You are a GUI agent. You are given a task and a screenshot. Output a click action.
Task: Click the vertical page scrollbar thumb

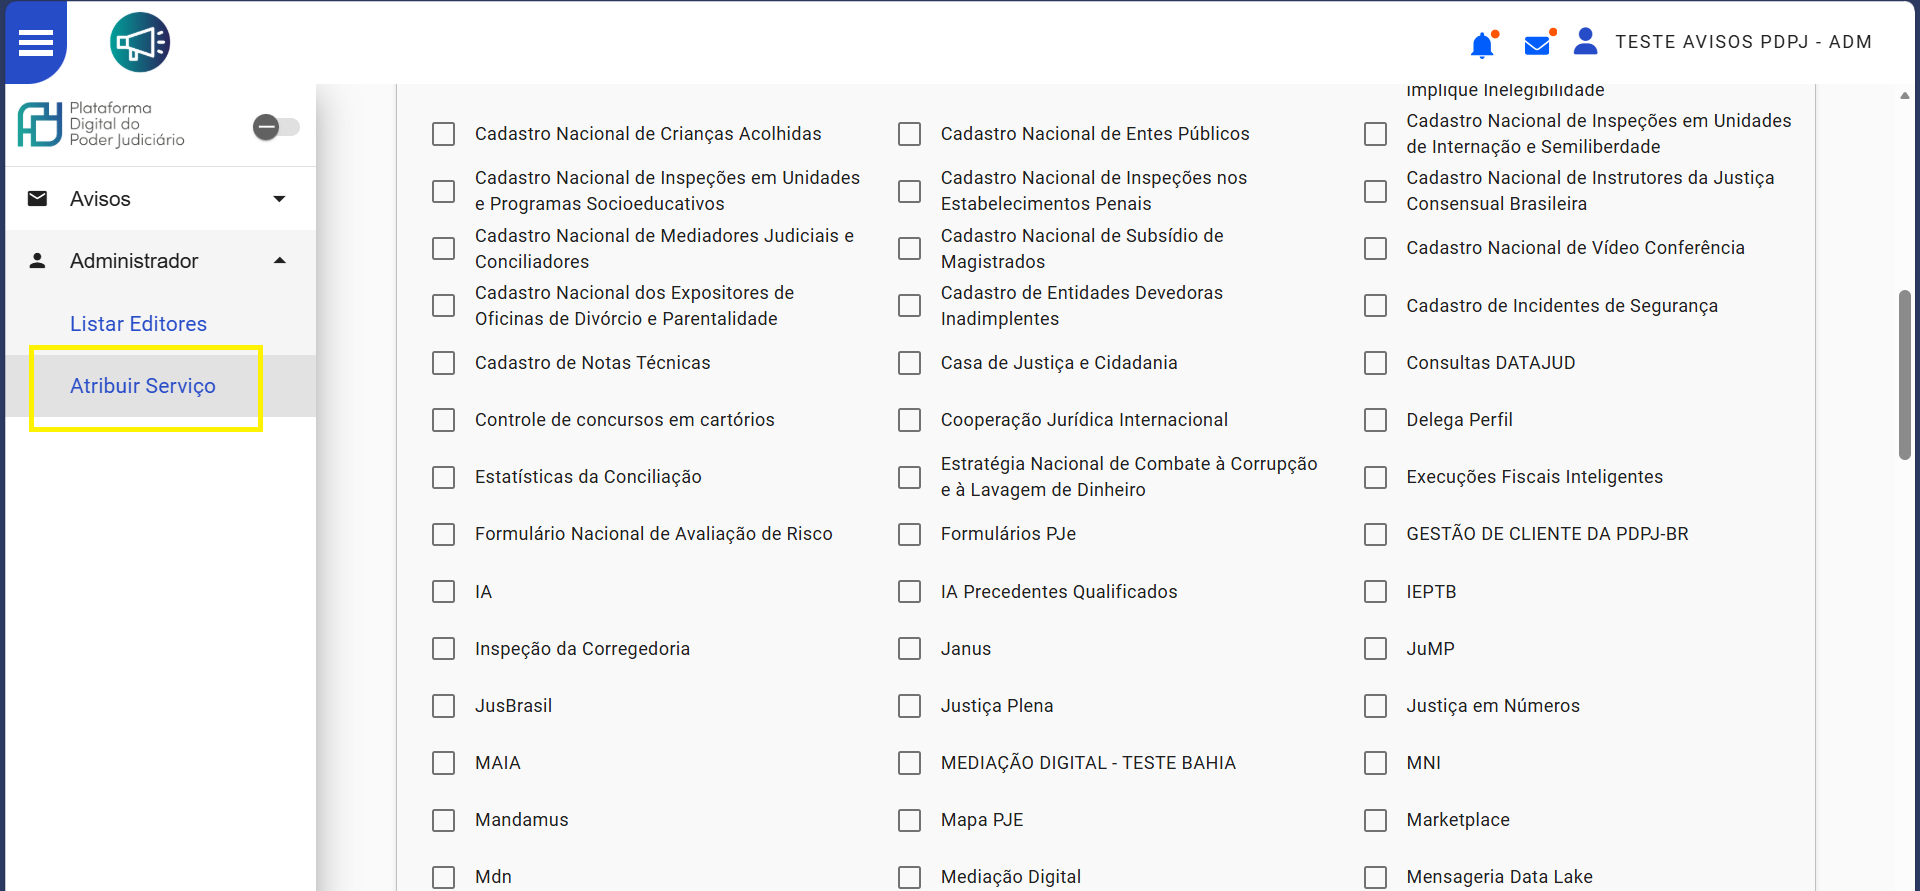(x=1904, y=375)
